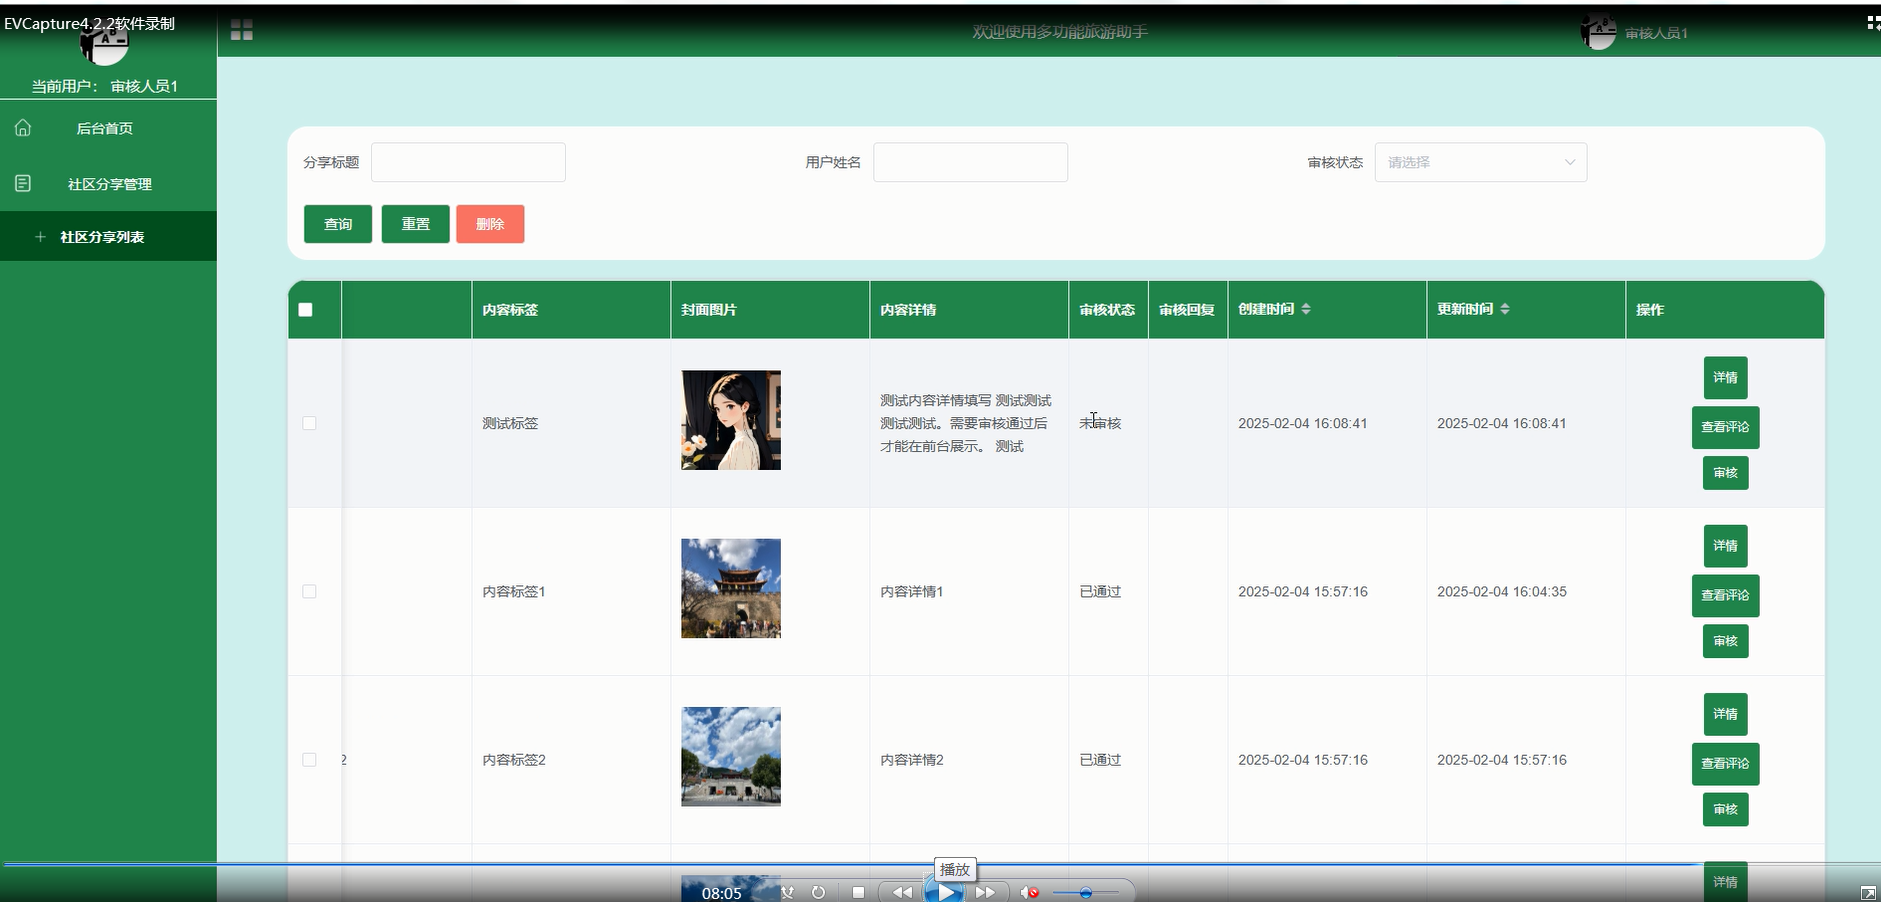Viewport: 1881px width, 902px height.
Task: Click the player full-screen icon at bottom right
Action: (1868, 892)
